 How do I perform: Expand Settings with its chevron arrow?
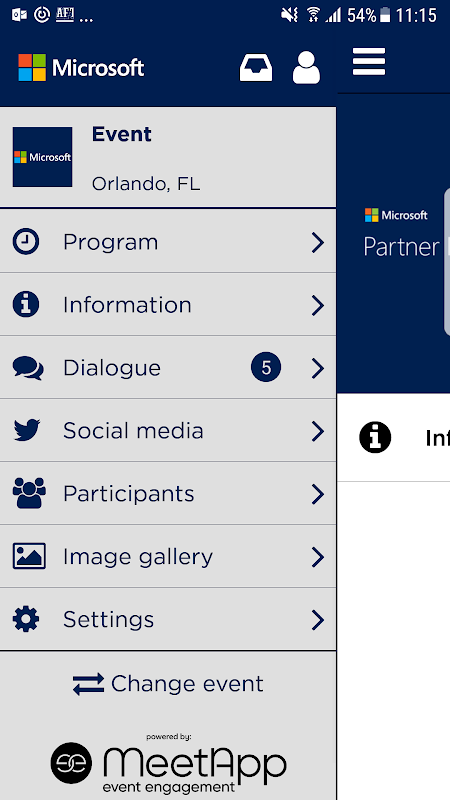pos(318,620)
